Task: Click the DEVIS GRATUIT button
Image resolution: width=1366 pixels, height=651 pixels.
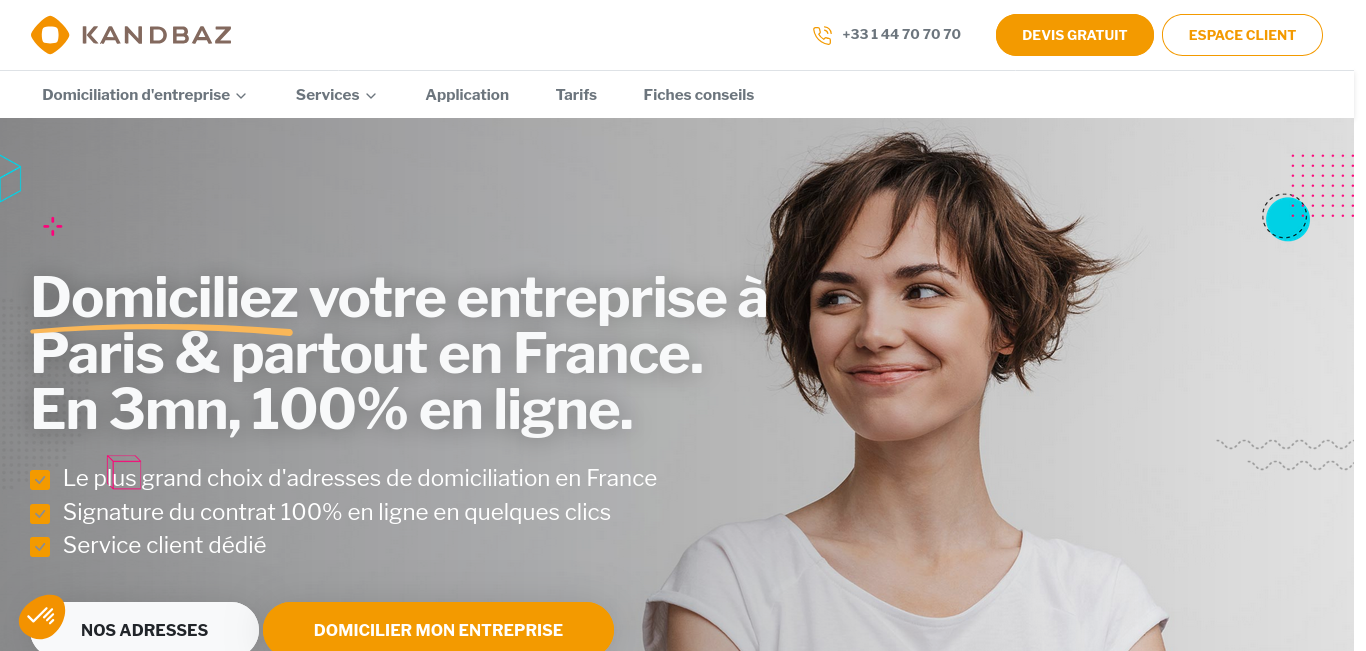Action: click(x=1075, y=35)
